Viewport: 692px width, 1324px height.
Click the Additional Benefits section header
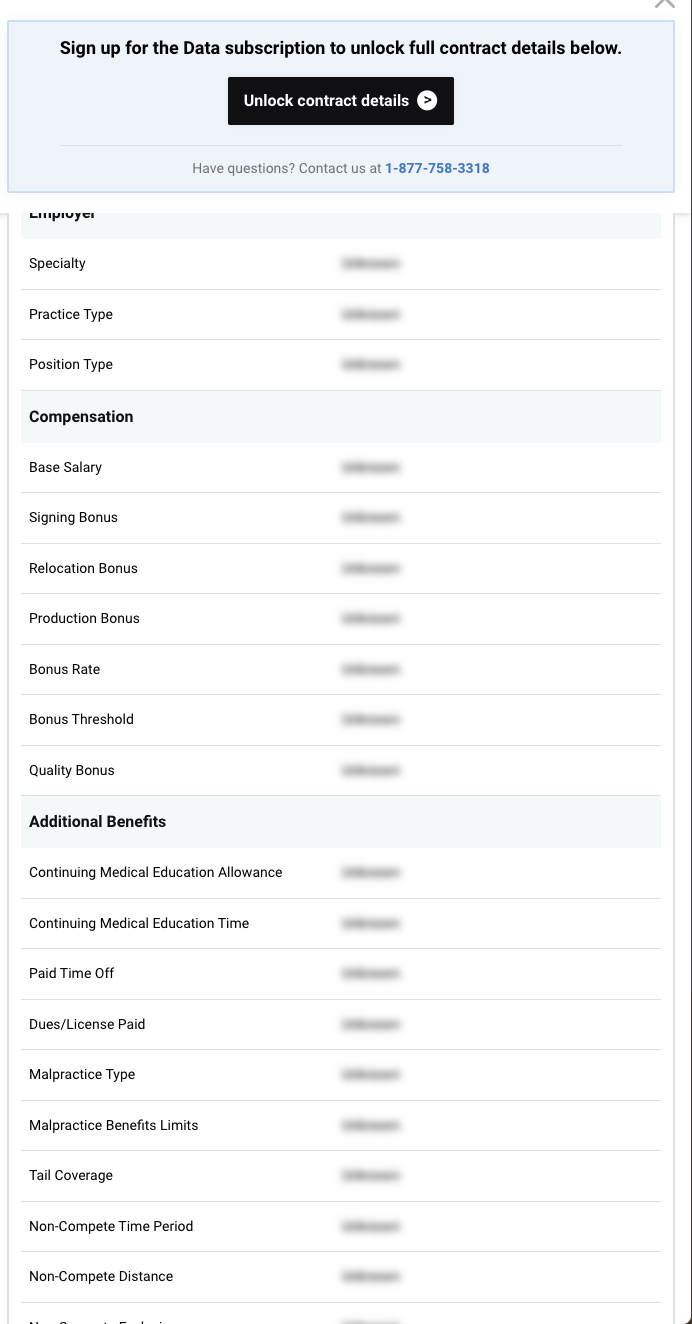click(x=97, y=822)
